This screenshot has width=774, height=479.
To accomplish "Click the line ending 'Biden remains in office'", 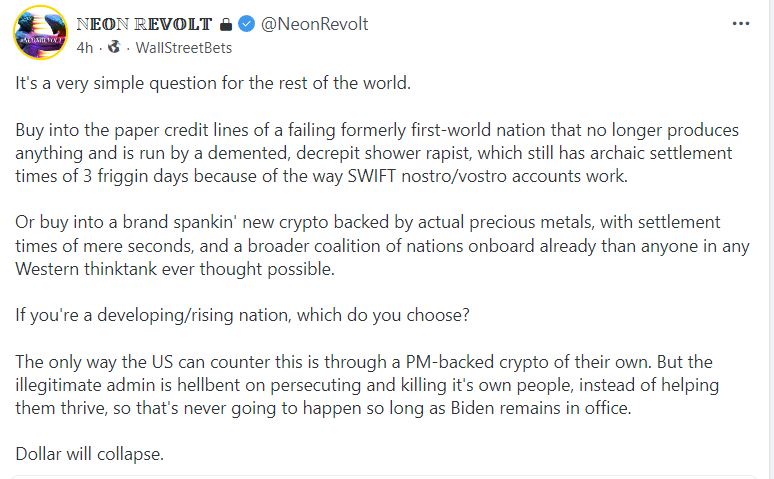I will 323,408.
